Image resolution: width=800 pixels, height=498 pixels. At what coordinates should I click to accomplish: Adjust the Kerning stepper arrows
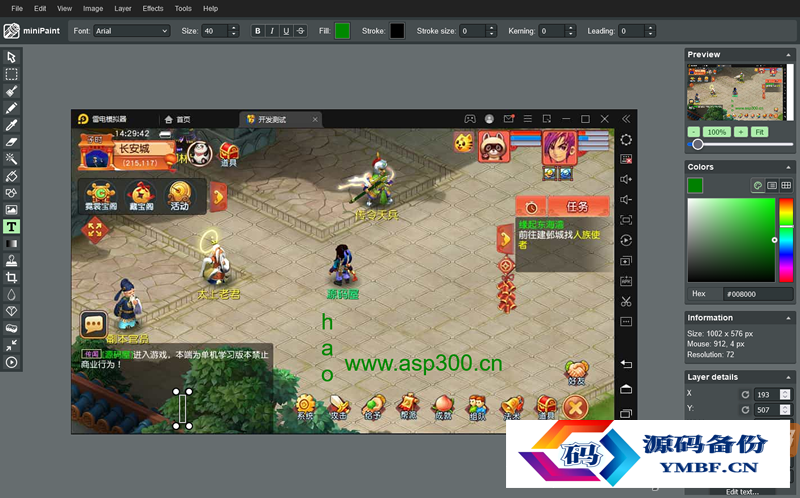571,31
